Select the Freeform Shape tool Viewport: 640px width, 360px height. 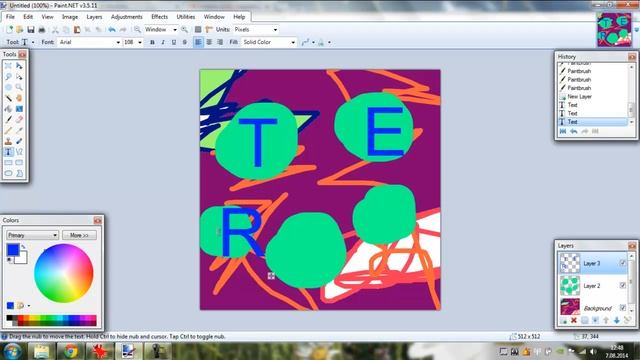click(x=19, y=173)
